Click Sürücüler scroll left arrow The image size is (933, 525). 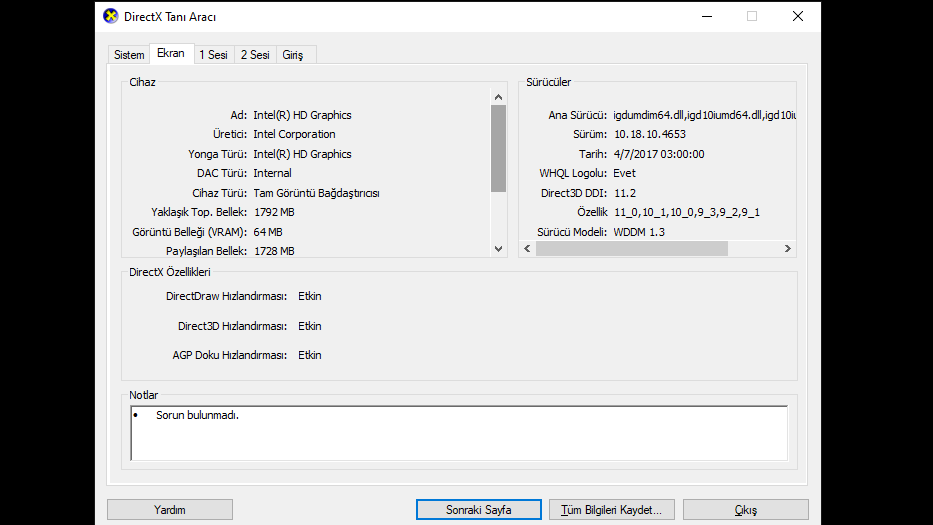(x=527, y=248)
